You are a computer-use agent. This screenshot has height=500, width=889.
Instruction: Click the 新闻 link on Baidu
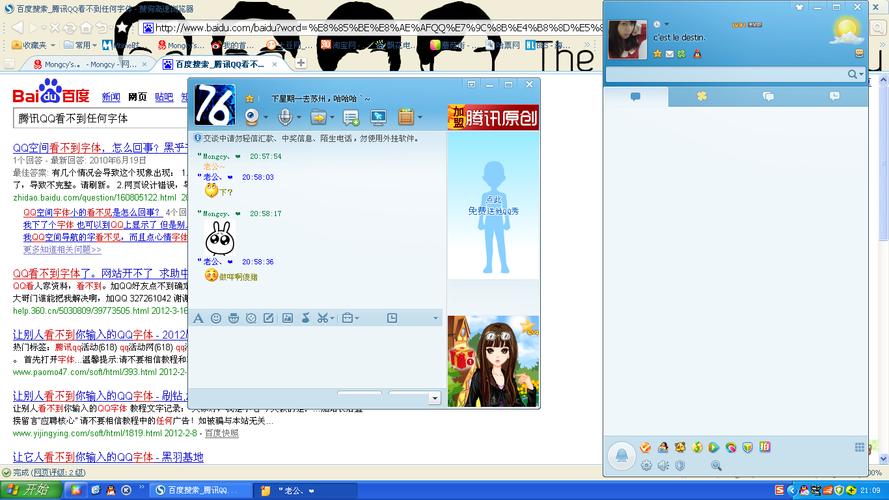(x=111, y=97)
